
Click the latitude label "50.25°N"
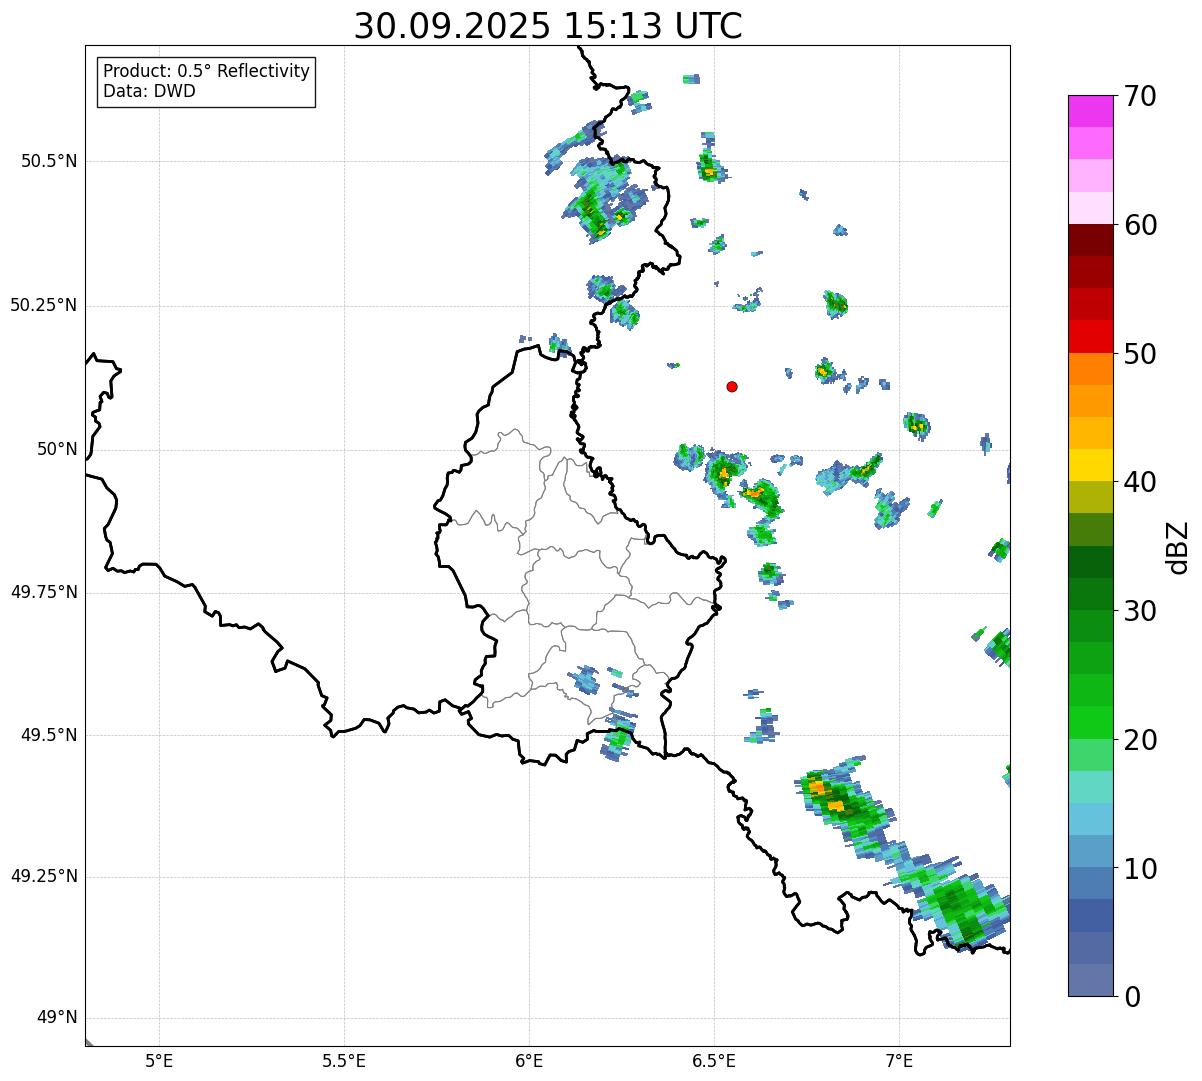[44, 305]
